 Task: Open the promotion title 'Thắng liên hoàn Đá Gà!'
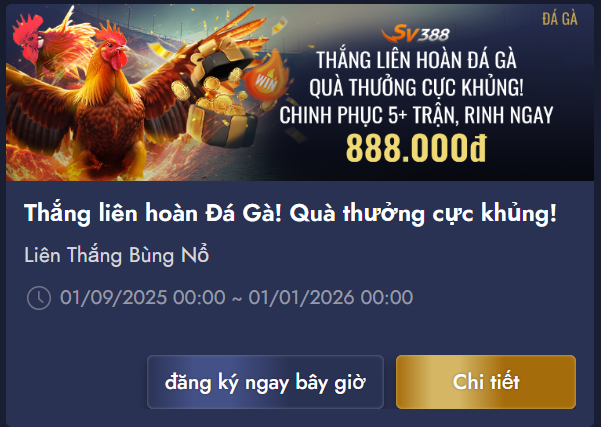pos(153,213)
